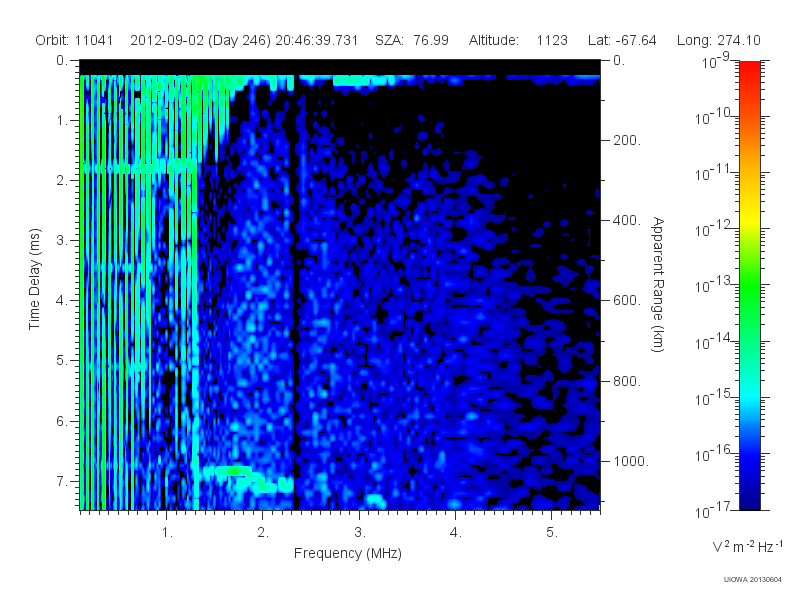Click the Apparent Range (km) axis label

658,285
